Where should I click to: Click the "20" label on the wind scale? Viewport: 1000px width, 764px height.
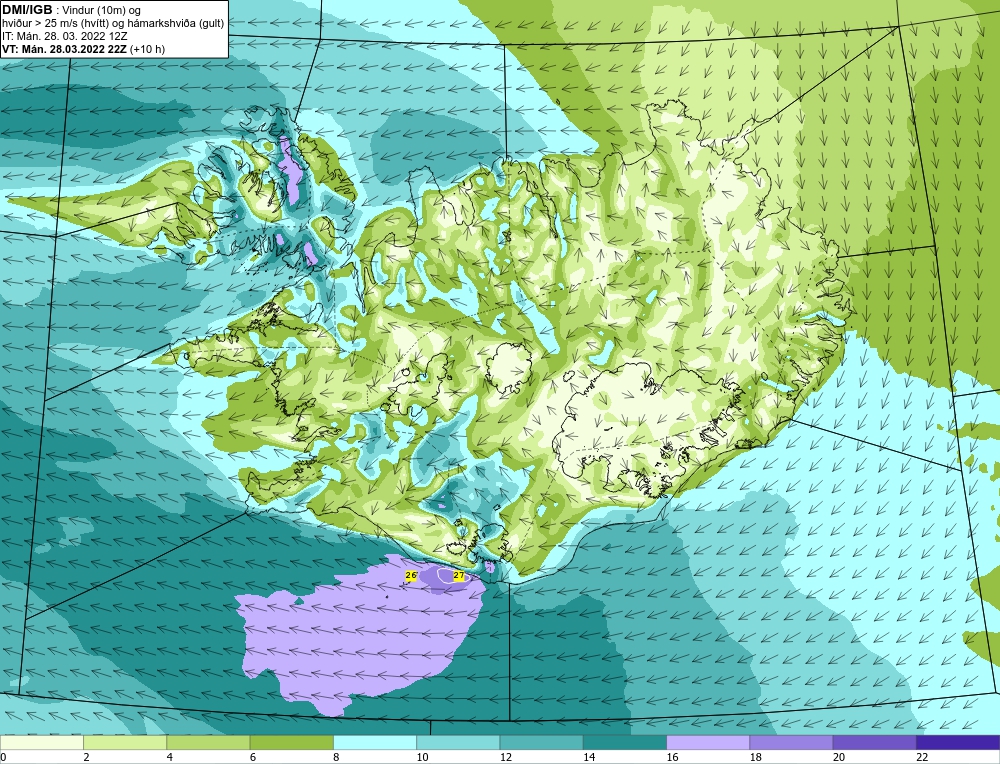click(838, 757)
